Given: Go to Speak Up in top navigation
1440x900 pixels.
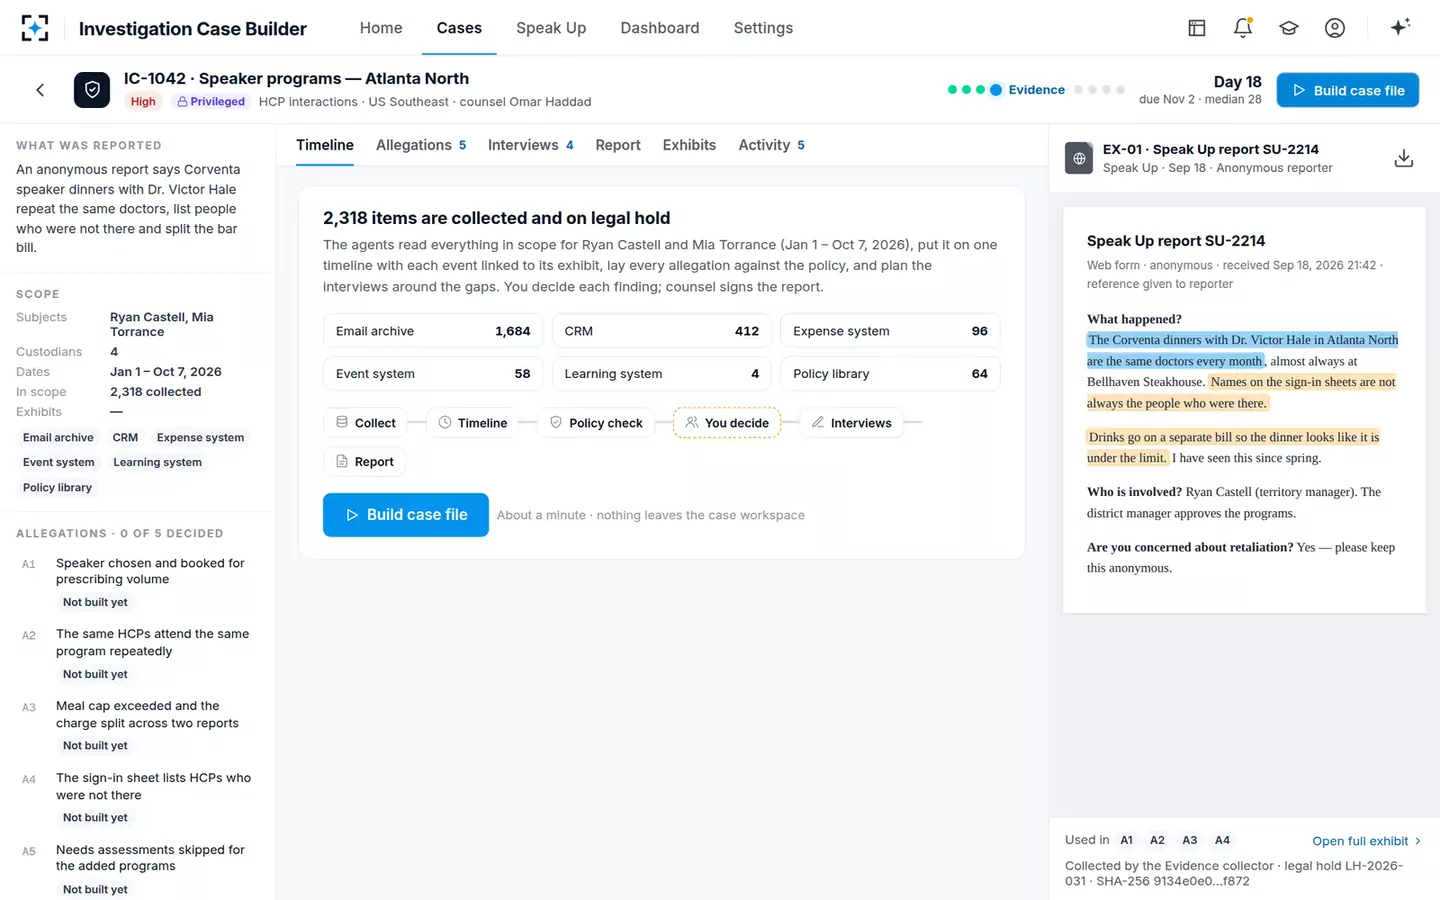Looking at the screenshot, I should (x=551, y=28).
